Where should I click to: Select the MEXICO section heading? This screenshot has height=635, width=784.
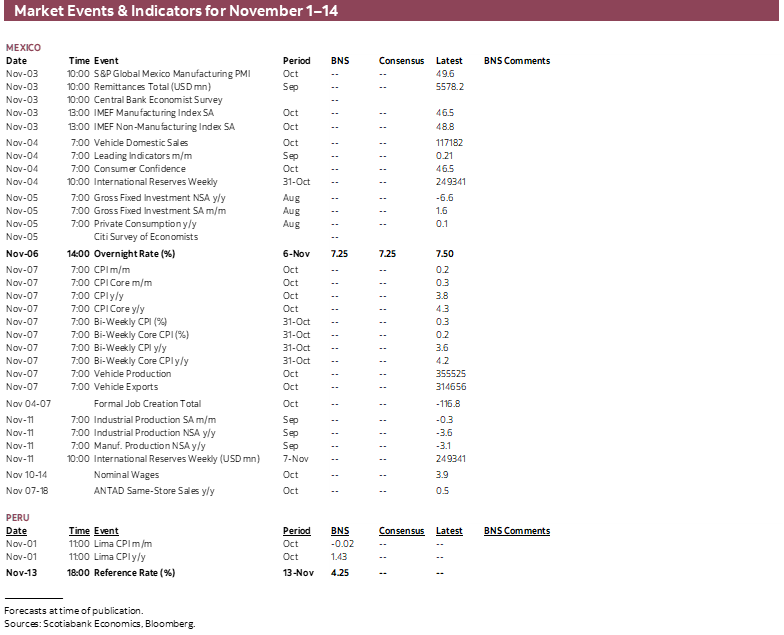[23, 48]
